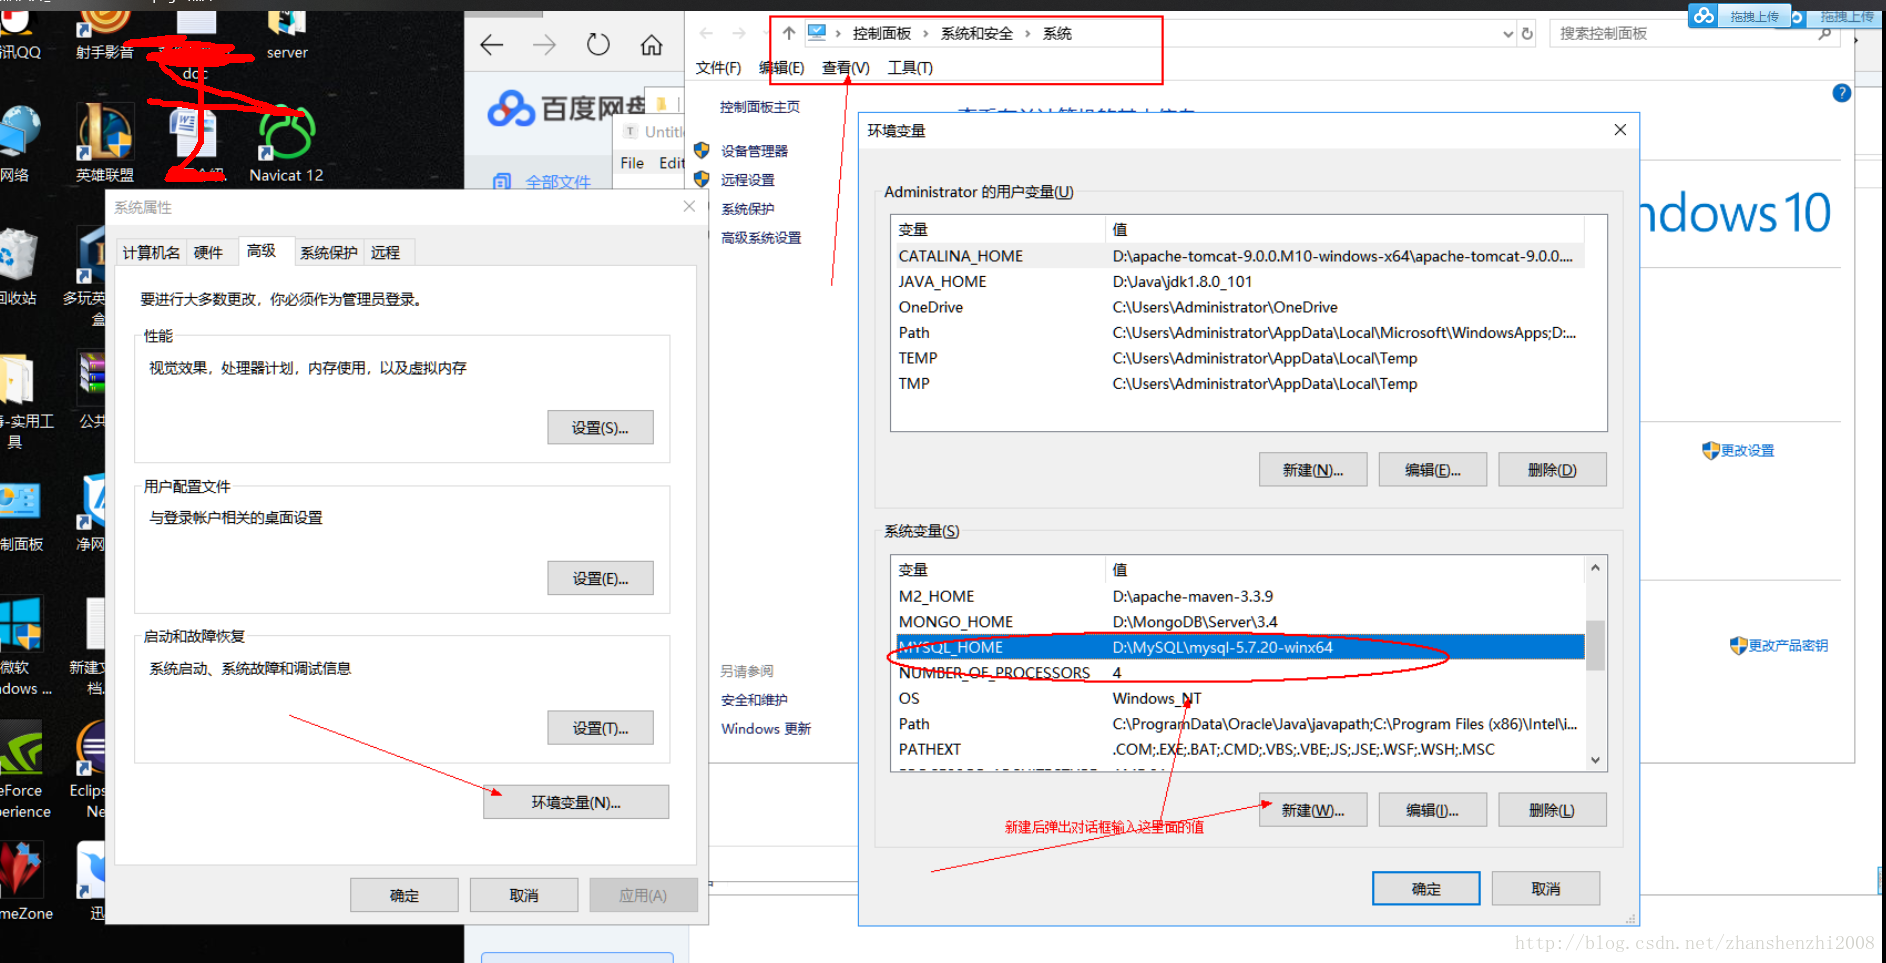Open the 文件(F) menu
This screenshot has width=1886, height=963.
point(718,68)
